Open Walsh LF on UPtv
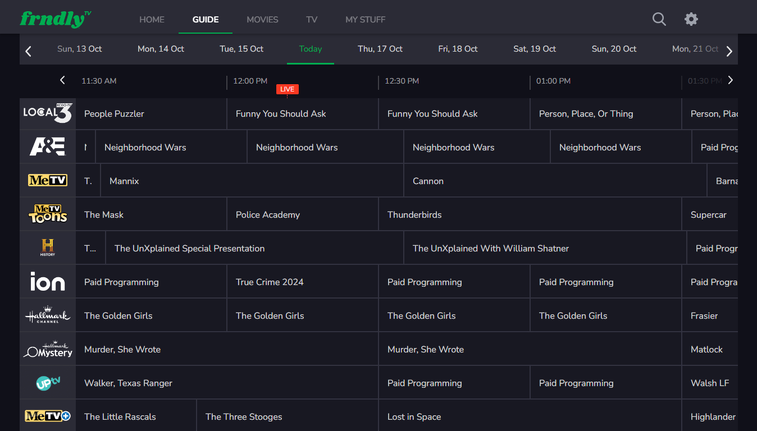The height and width of the screenshot is (431, 757). (x=710, y=383)
